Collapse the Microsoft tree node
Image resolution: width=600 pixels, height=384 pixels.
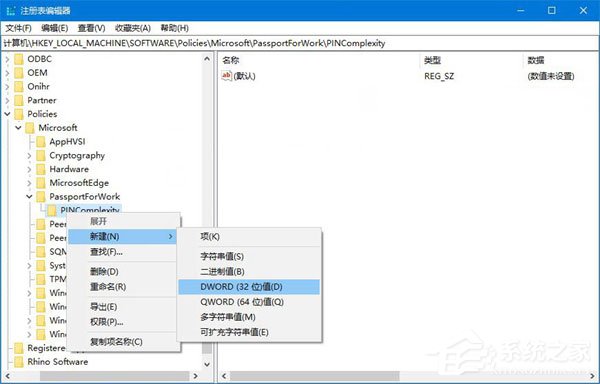click(x=18, y=128)
